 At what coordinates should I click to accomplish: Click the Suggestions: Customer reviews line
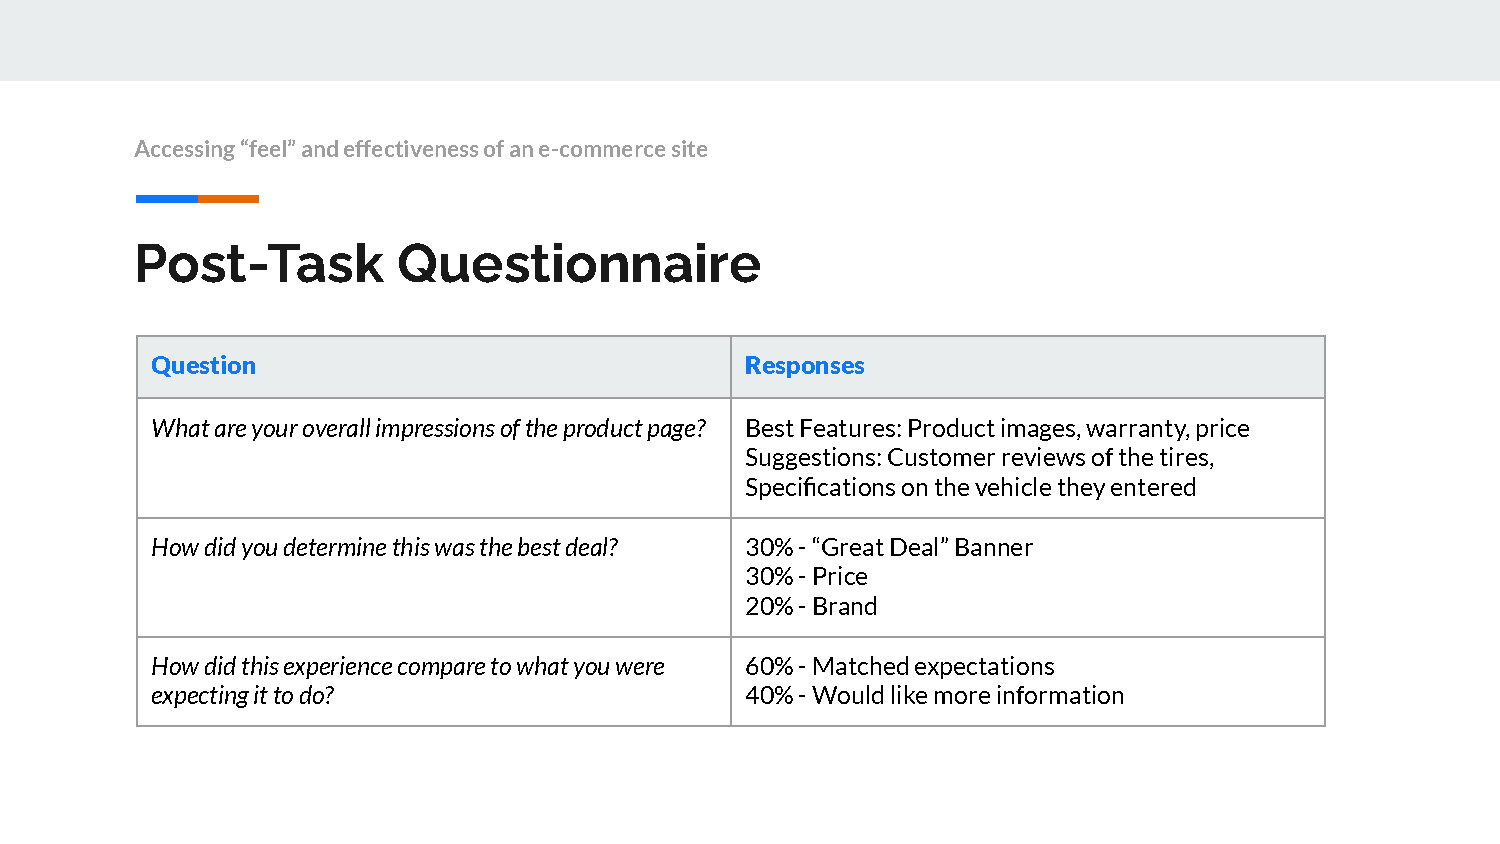click(x=979, y=458)
